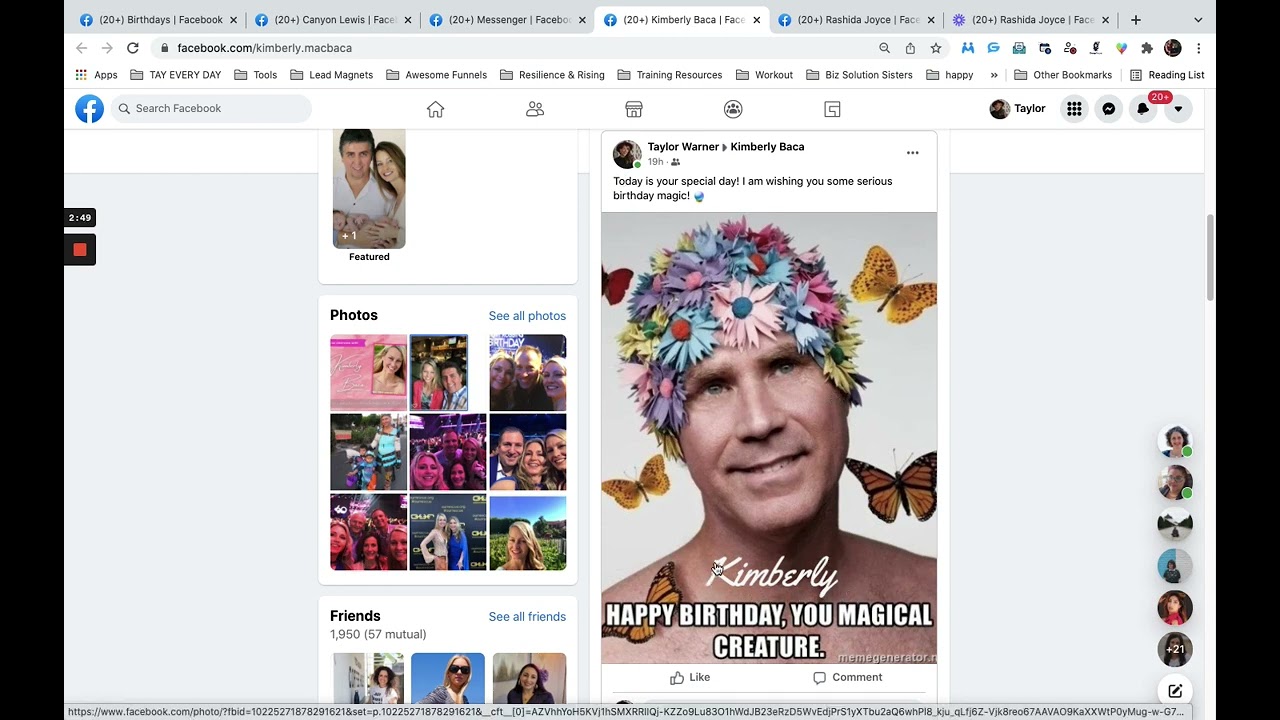Open the Birthday selfie photo thumbnail
The image size is (1280, 720).
tap(528, 373)
